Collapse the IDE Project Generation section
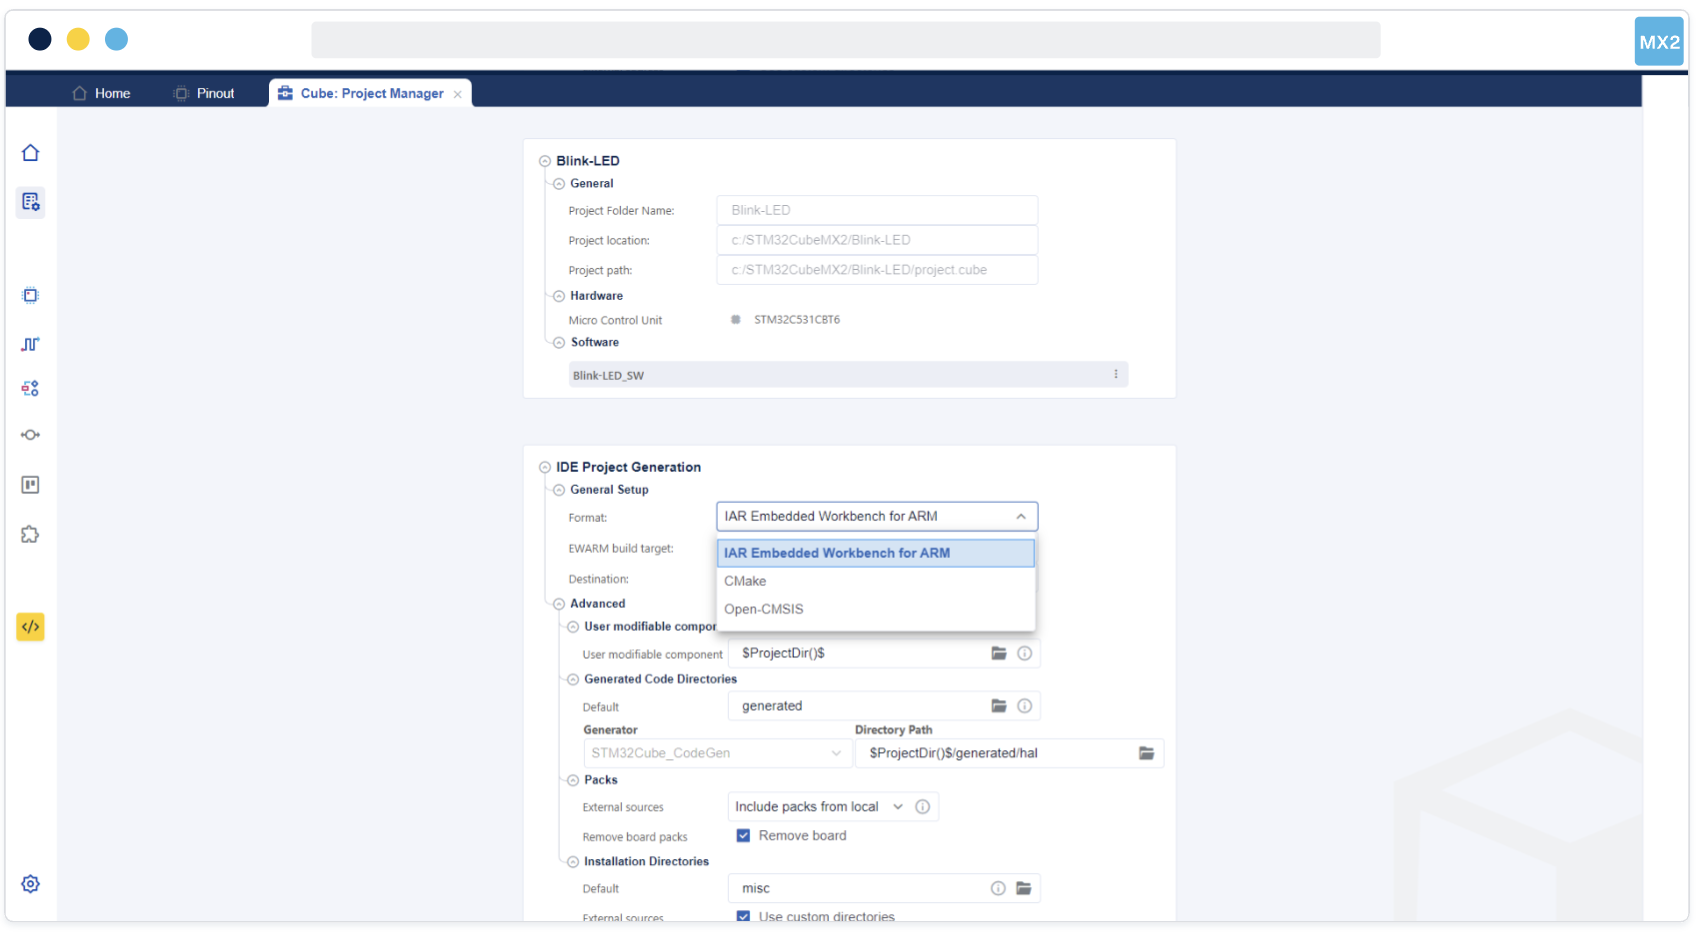 (545, 467)
